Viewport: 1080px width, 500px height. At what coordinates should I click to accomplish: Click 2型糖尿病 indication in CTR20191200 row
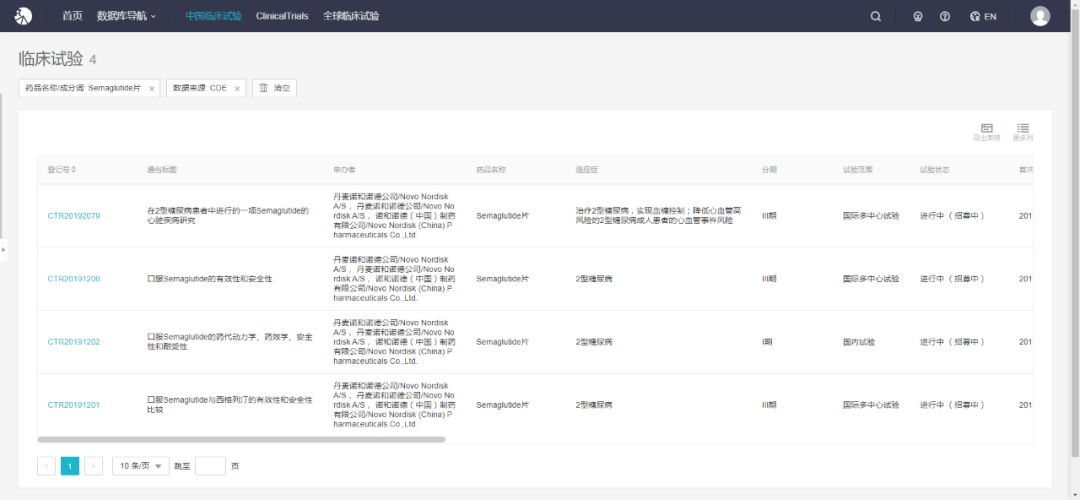coord(594,279)
